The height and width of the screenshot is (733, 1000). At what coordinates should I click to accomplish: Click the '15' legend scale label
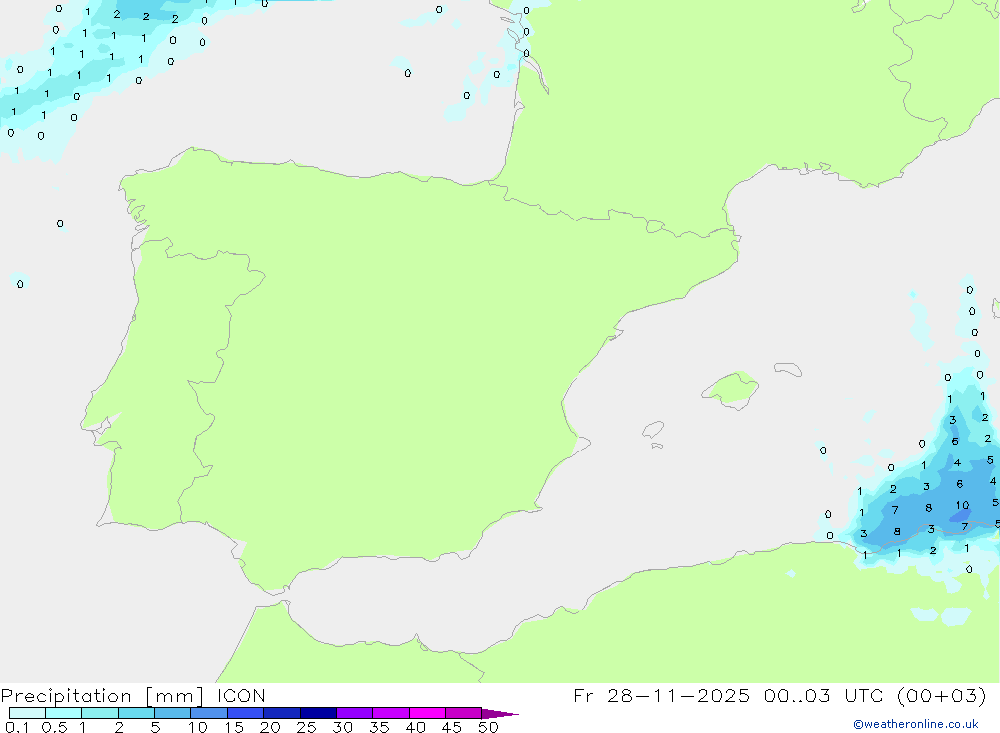(234, 727)
